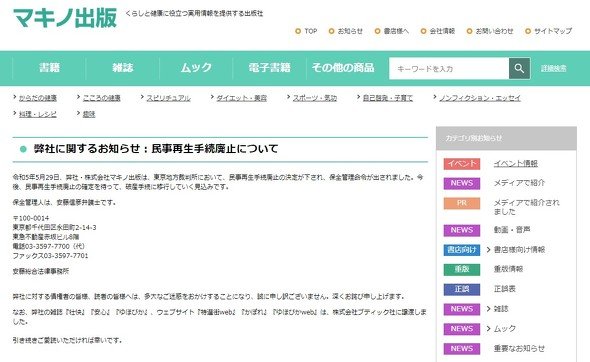Click the 〒100-0014 postal code text
Image resolution: width=590 pixels, height=362 pixels.
tap(31, 218)
